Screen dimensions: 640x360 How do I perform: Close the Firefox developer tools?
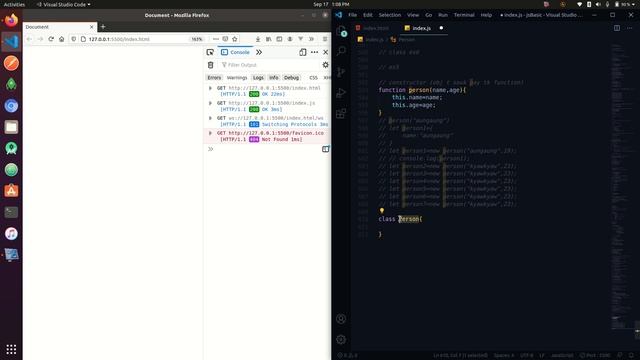(x=326, y=52)
